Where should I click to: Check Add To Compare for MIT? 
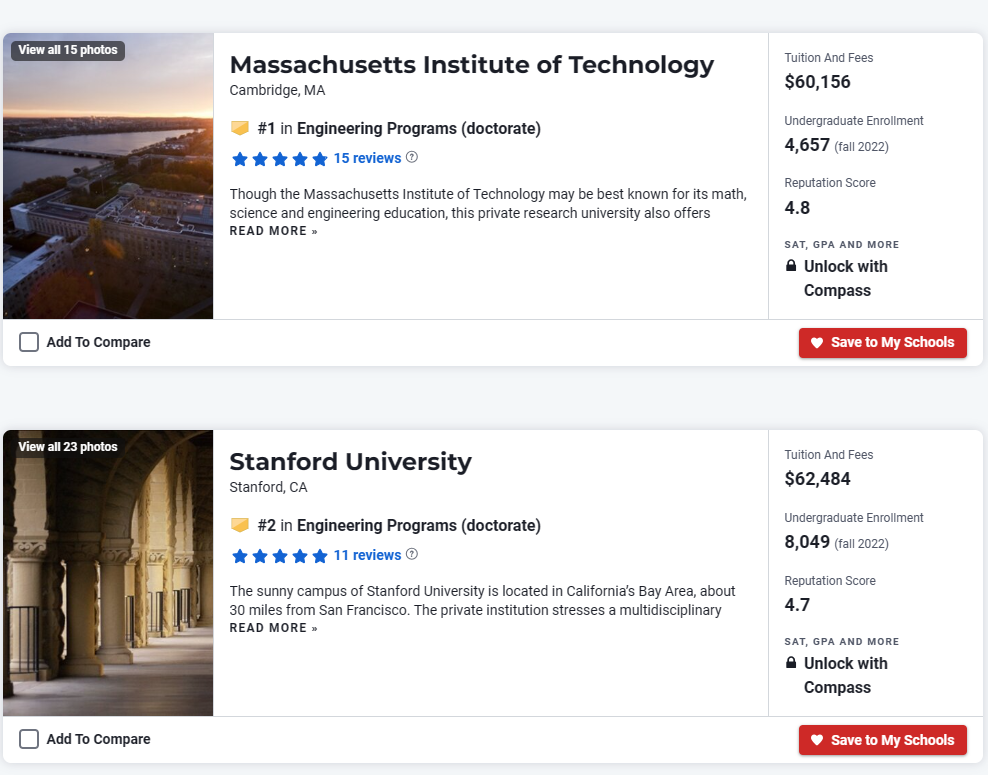click(x=29, y=342)
